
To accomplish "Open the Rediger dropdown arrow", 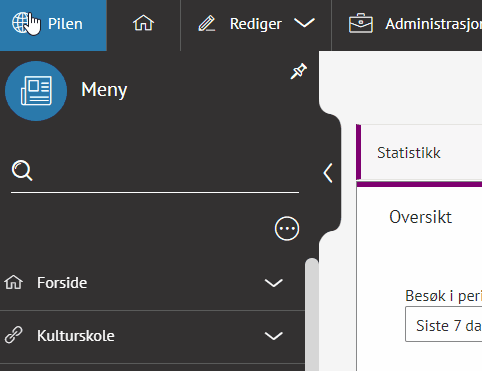I will [x=304, y=23].
